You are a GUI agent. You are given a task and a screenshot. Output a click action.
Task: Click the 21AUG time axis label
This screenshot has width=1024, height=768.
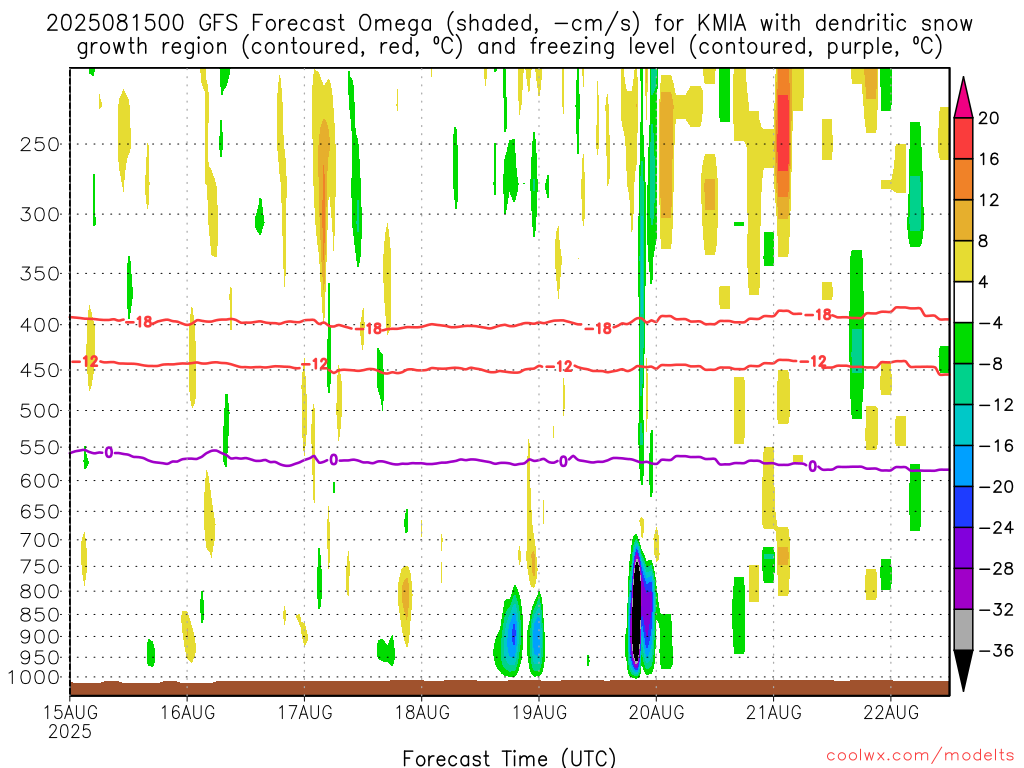click(774, 712)
